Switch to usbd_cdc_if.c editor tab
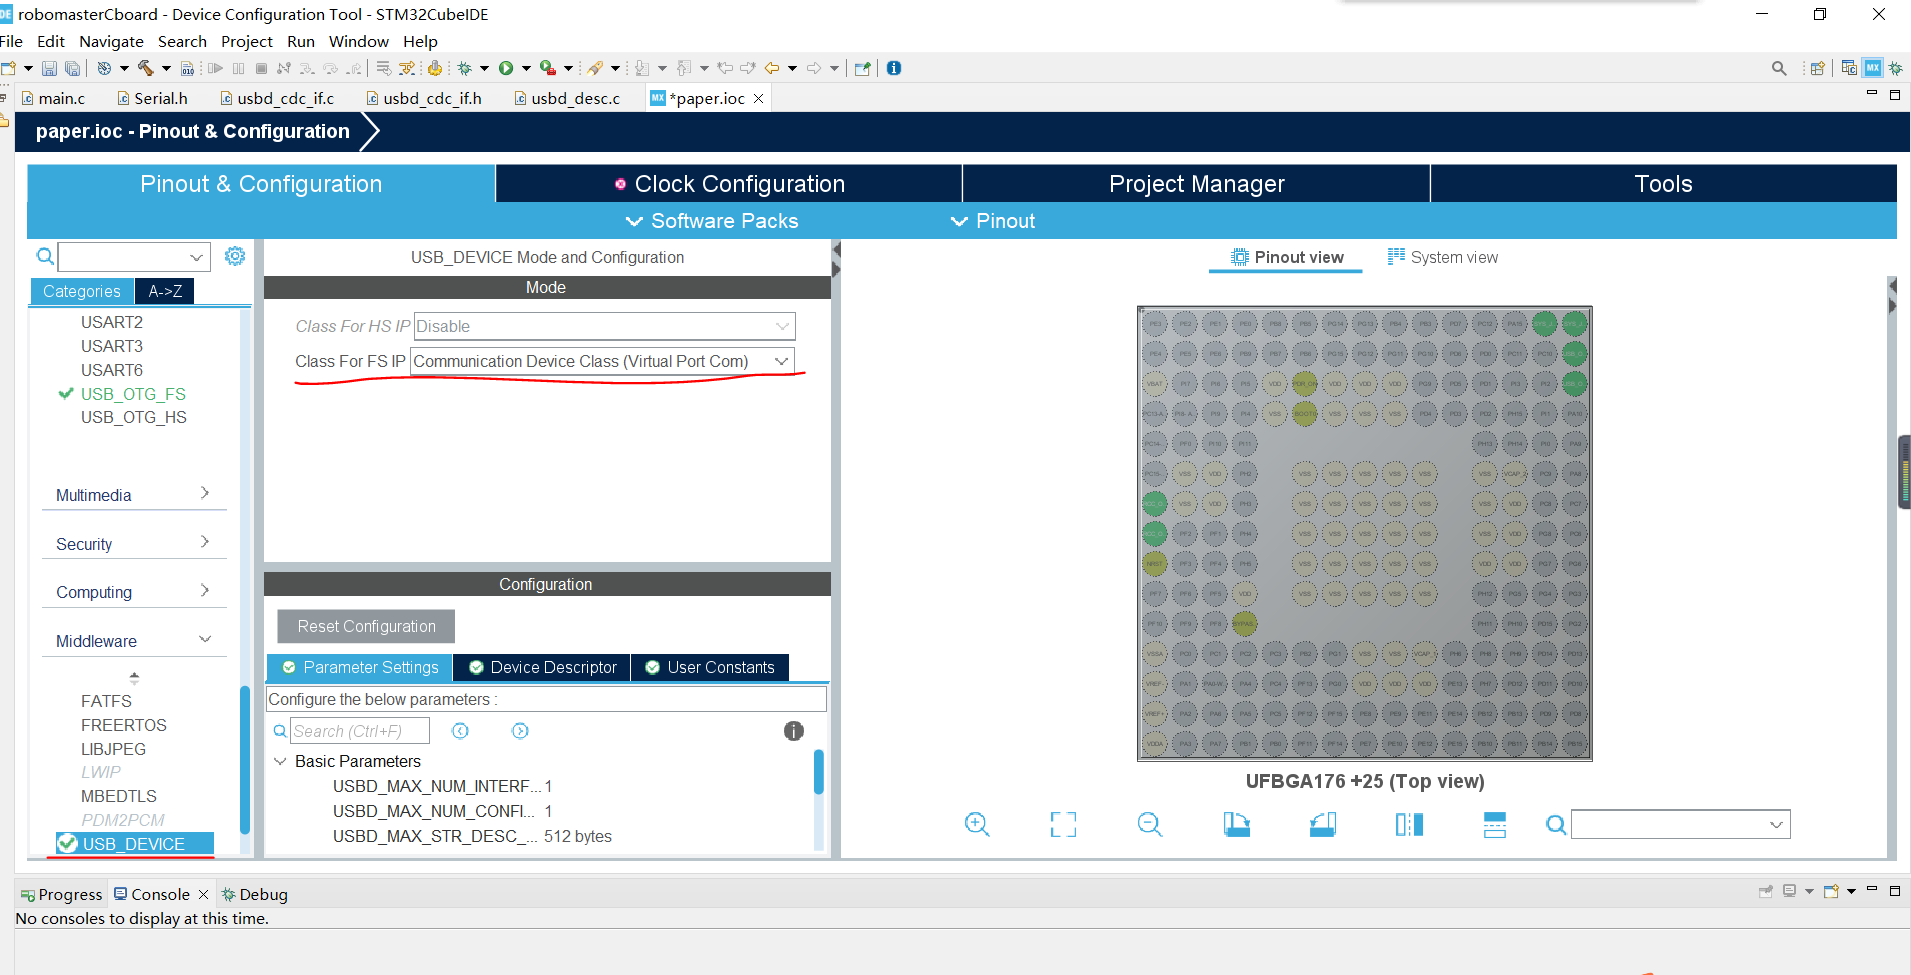The height and width of the screenshot is (975, 1911). pyautogui.click(x=277, y=98)
